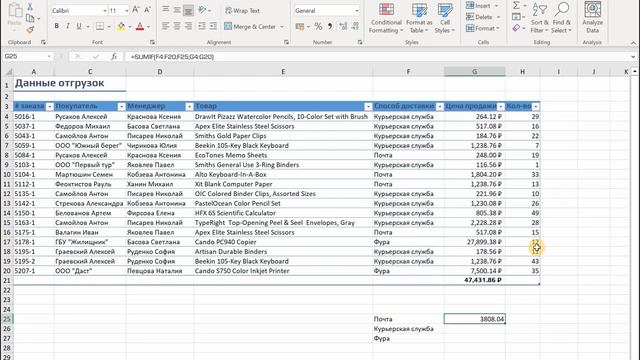
Task: Apply the yellow Fill Color swatch
Action: click(x=121, y=27)
